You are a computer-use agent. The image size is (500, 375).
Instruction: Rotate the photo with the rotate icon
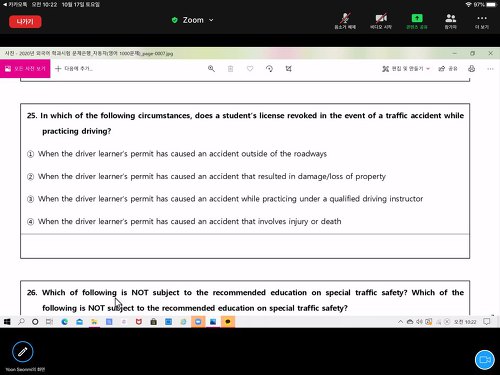pyautogui.click(x=269, y=69)
